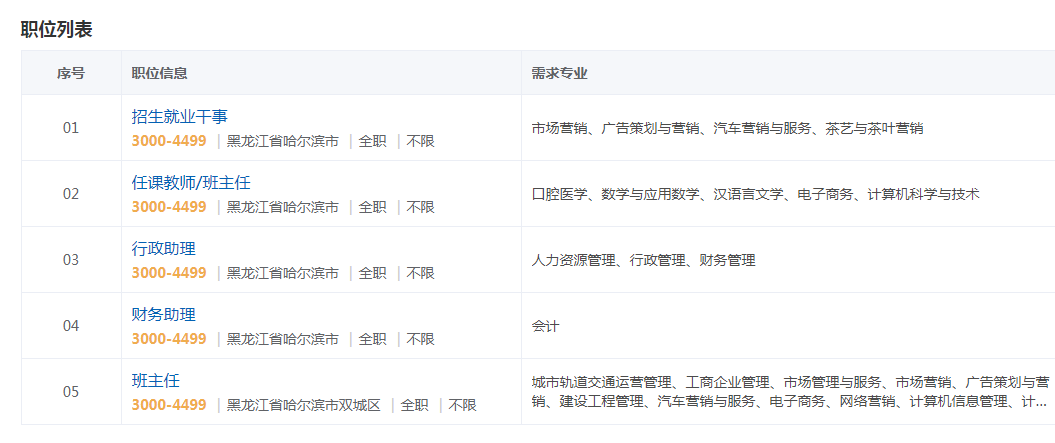Click the 职位信息 column header
Screen dimensions: 1055x443
[x=160, y=73]
